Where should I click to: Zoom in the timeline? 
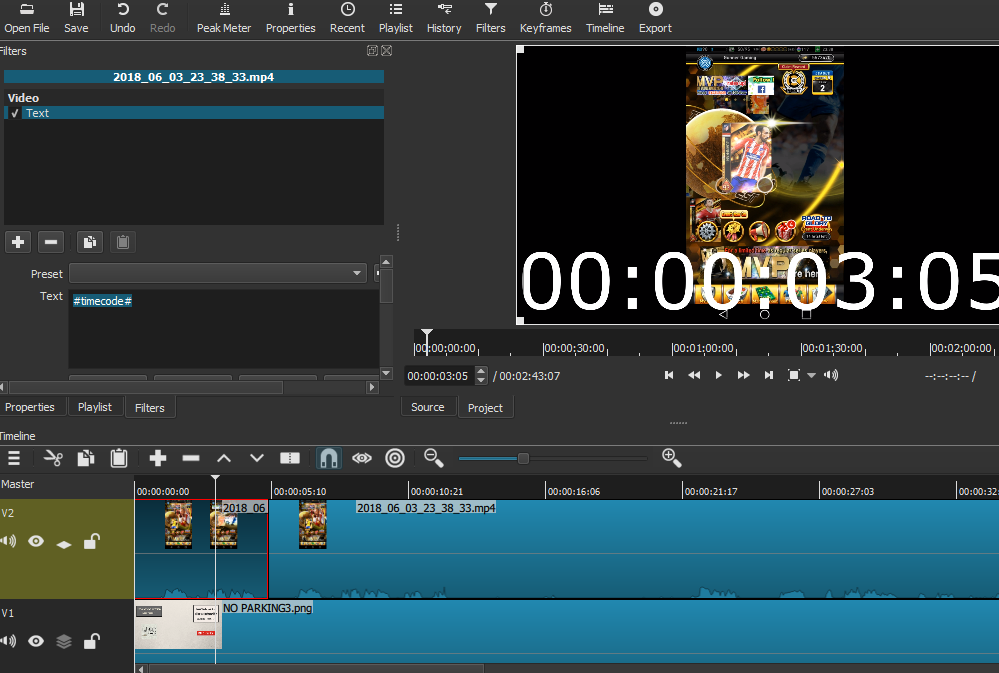pyautogui.click(x=672, y=458)
